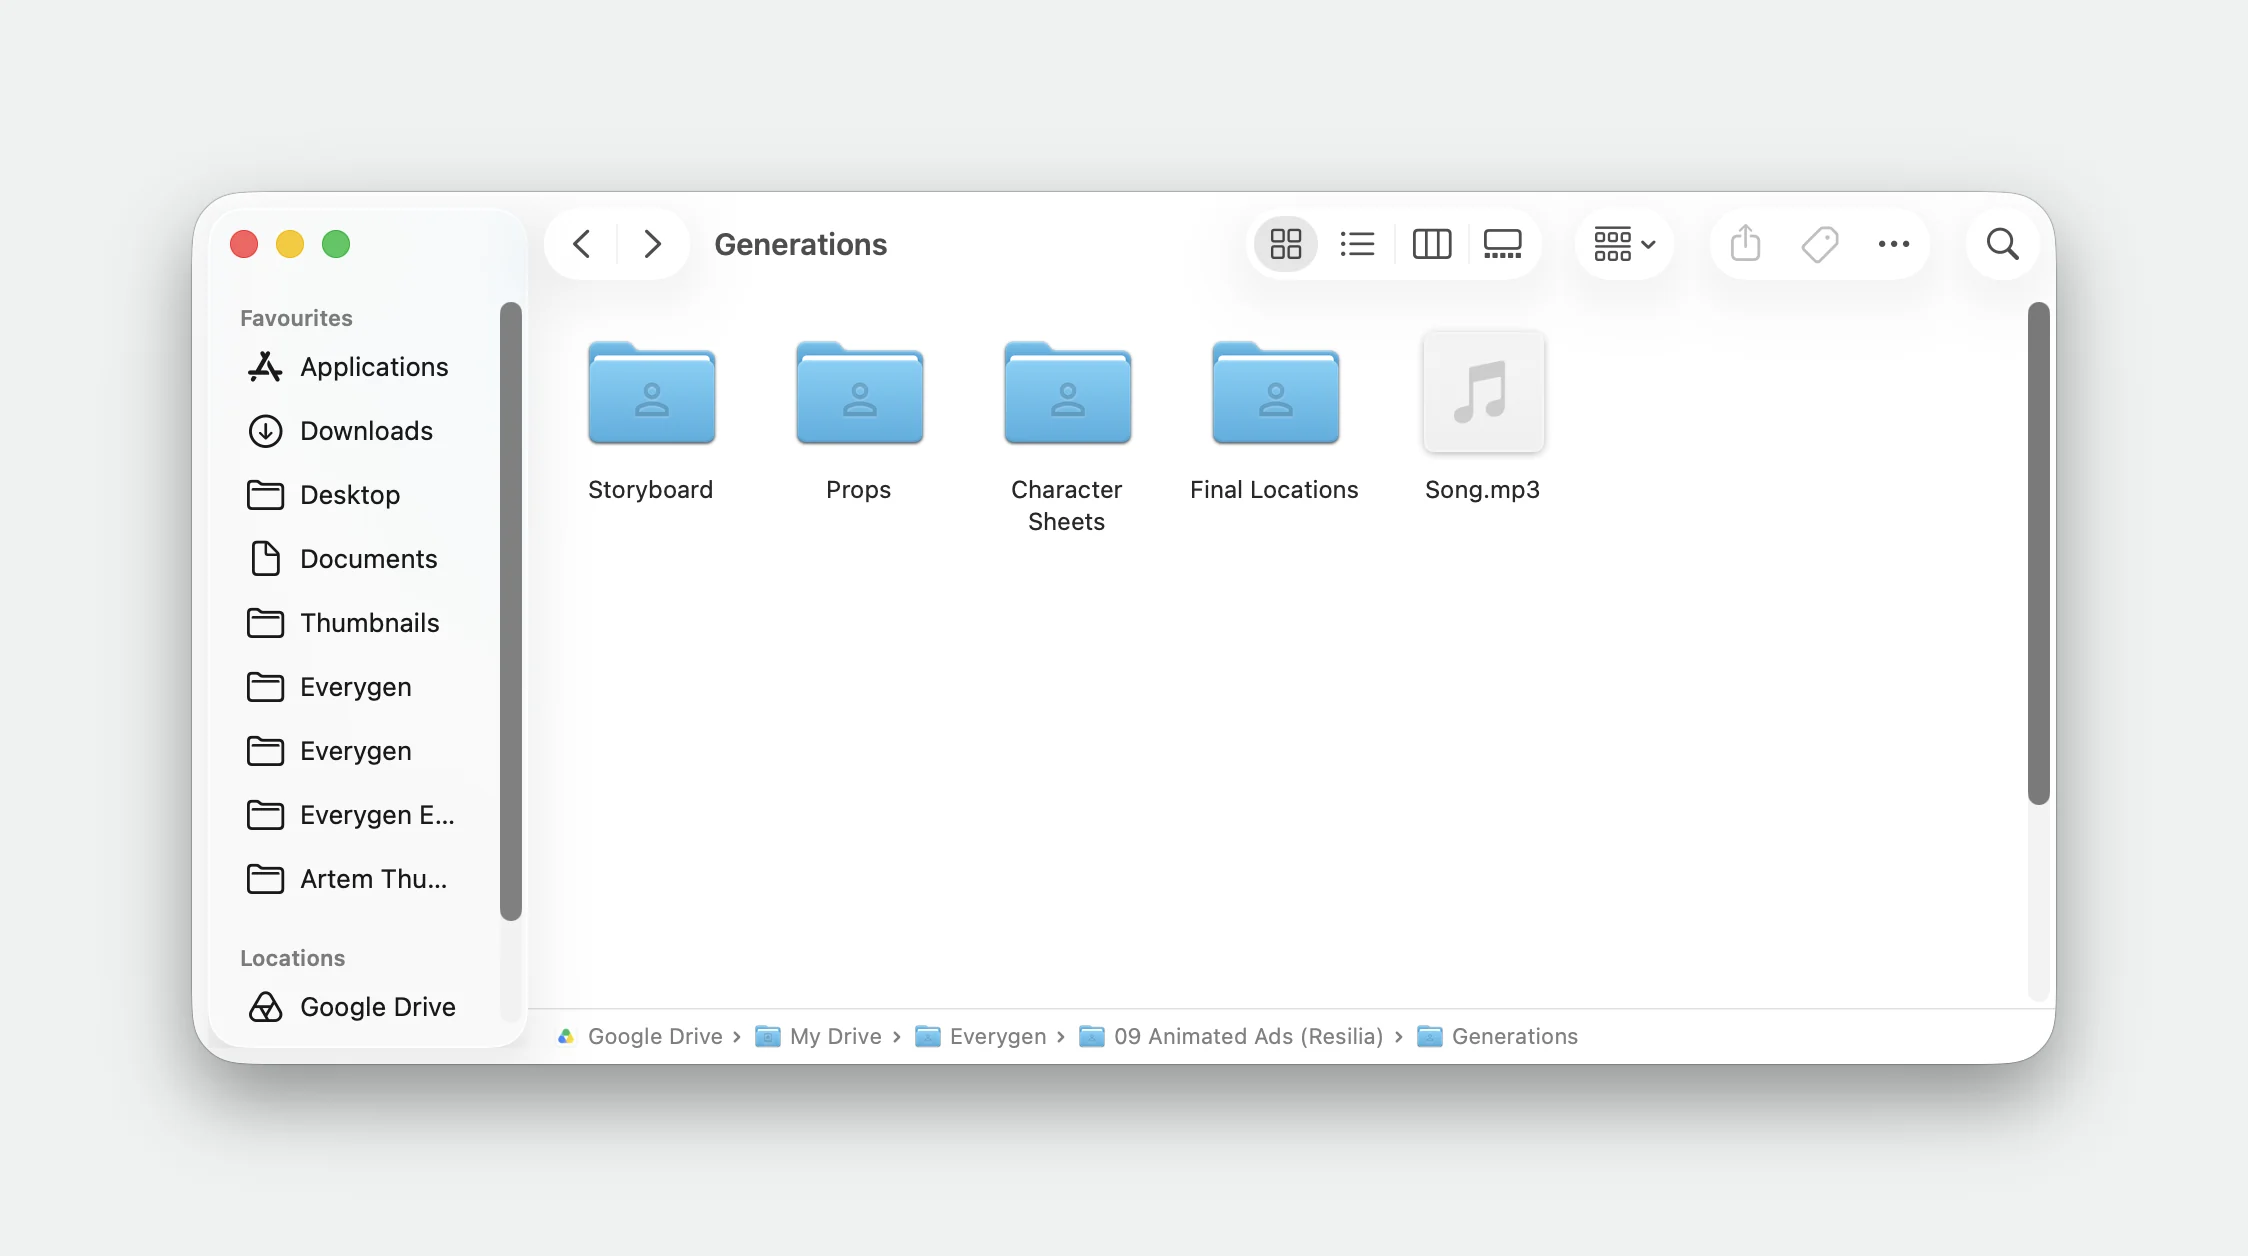Go forward with the right chevron

(652, 244)
